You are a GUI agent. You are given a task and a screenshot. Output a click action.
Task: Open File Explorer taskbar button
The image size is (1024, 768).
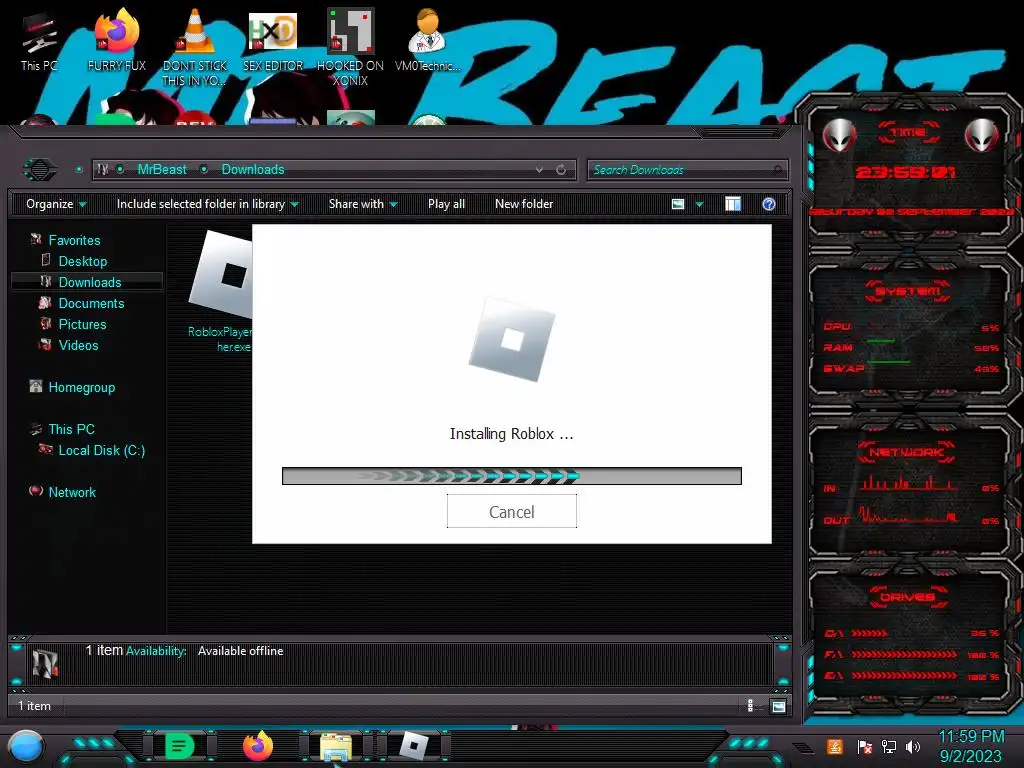(x=336, y=747)
